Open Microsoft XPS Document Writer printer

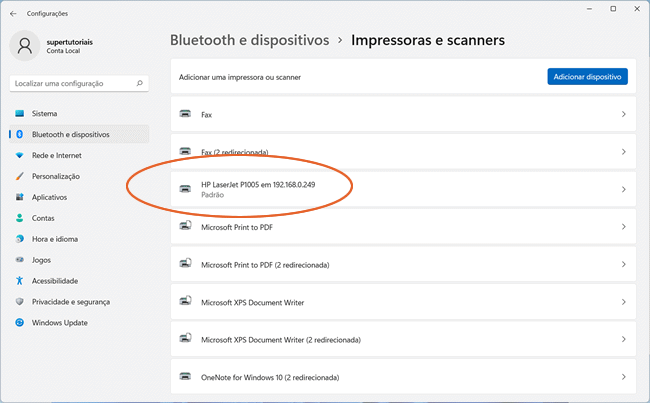400,302
